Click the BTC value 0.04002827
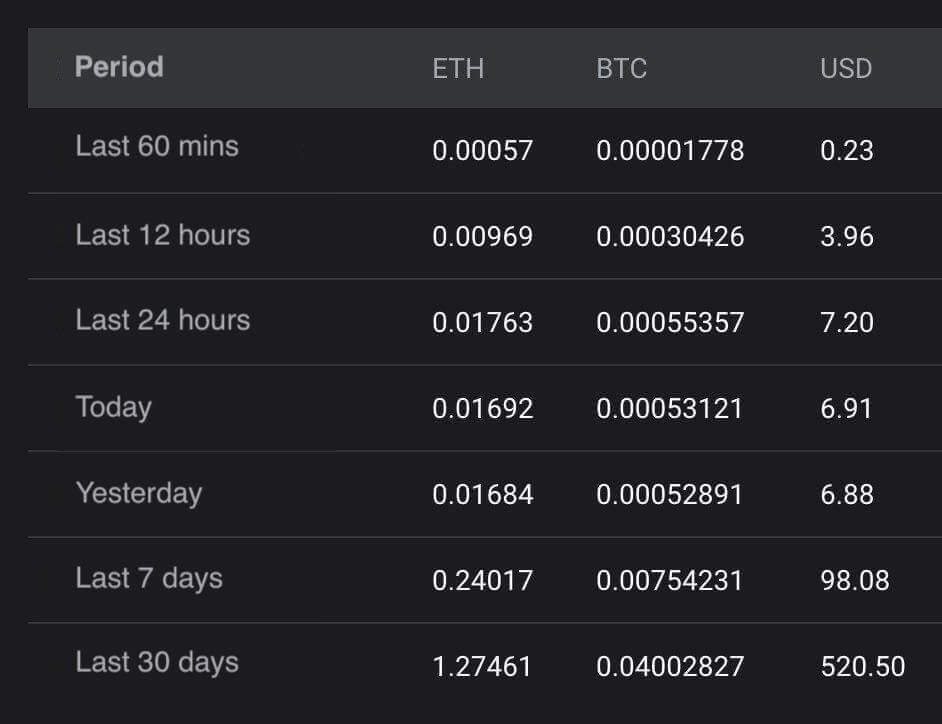The image size is (942, 724). click(x=670, y=666)
